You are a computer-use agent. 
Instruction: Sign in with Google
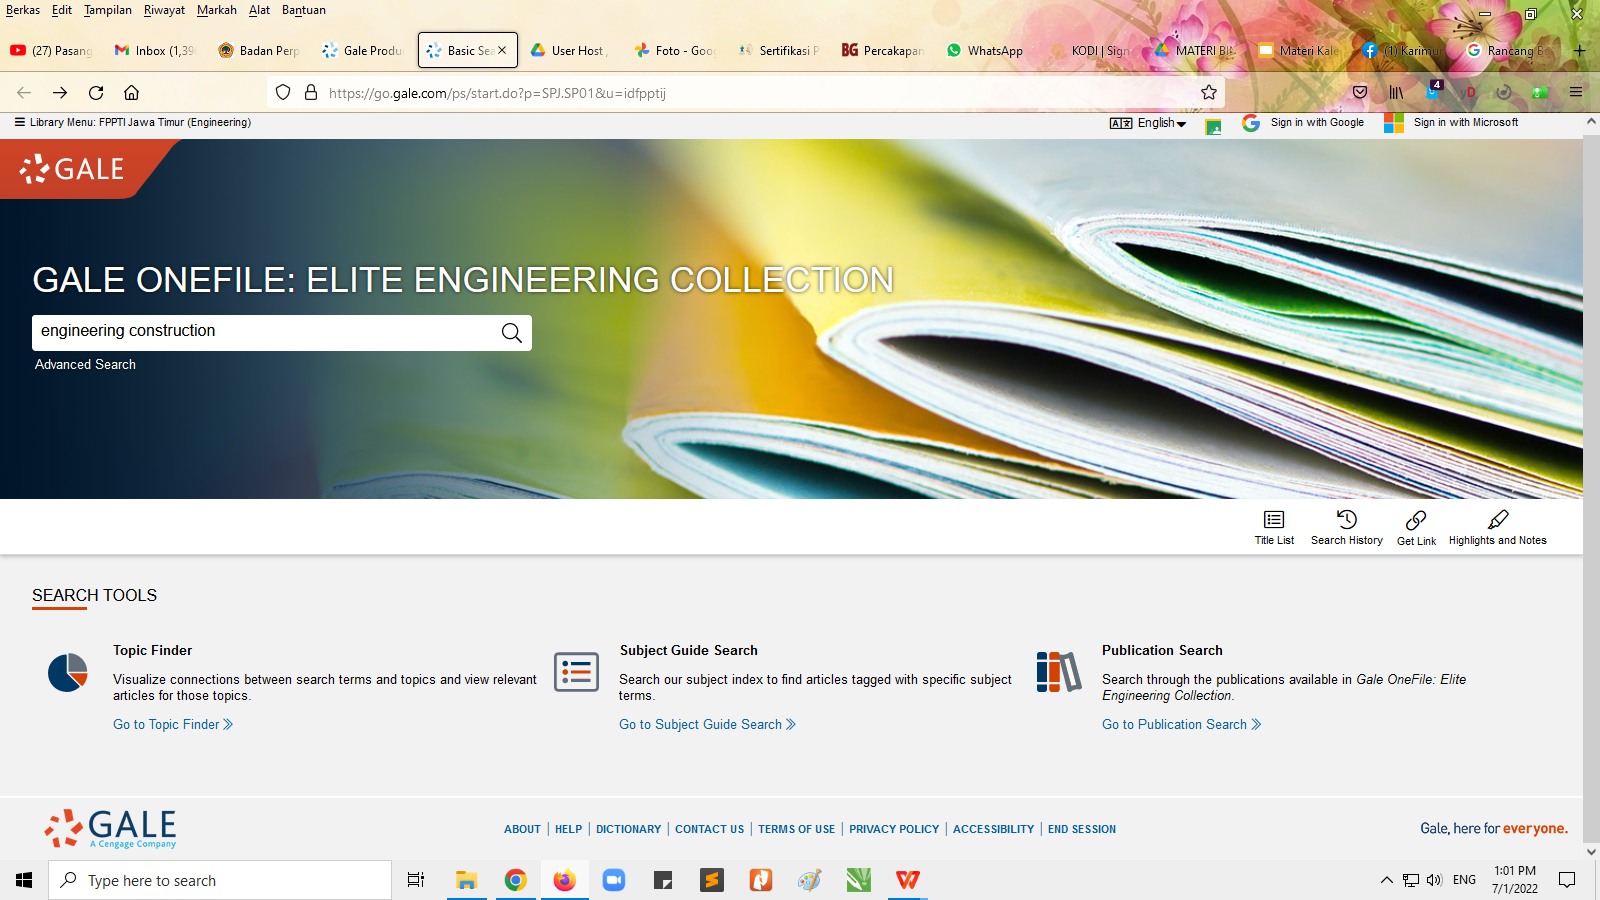(1304, 123)
